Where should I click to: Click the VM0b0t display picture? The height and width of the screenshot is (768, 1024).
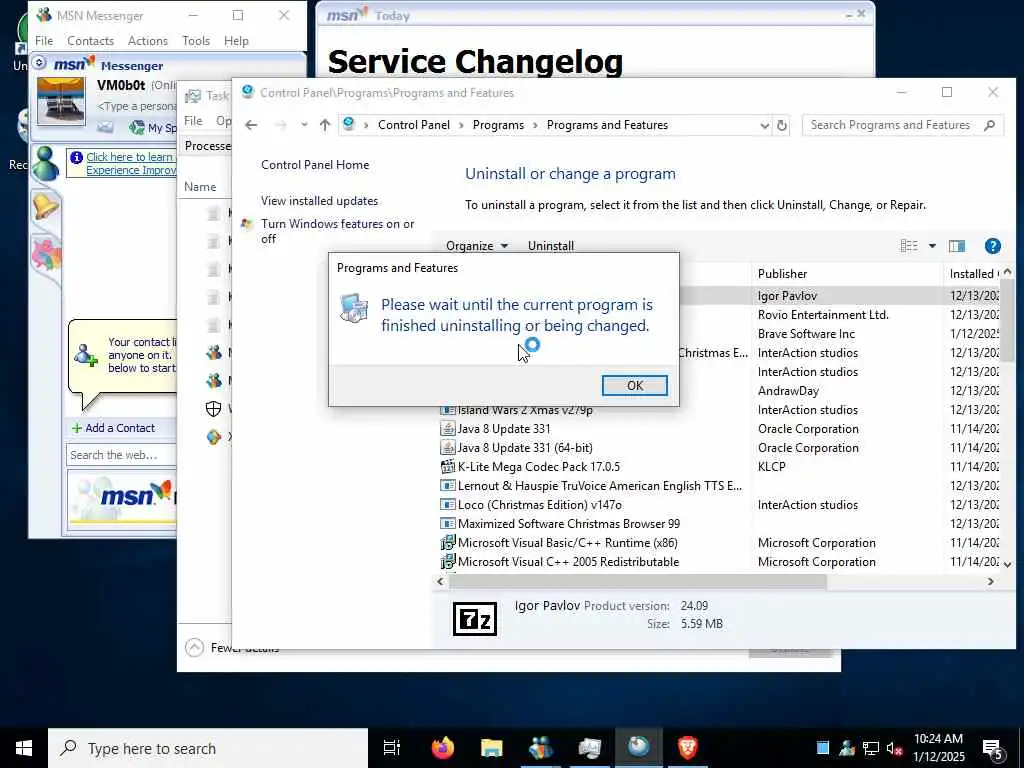[x=61, y=101]
